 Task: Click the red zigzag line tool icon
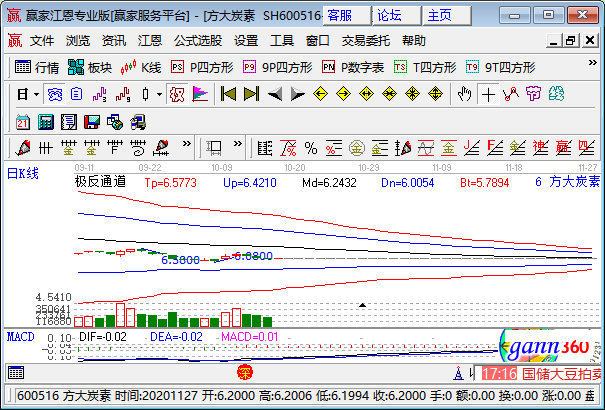click(x=511, y=94)
